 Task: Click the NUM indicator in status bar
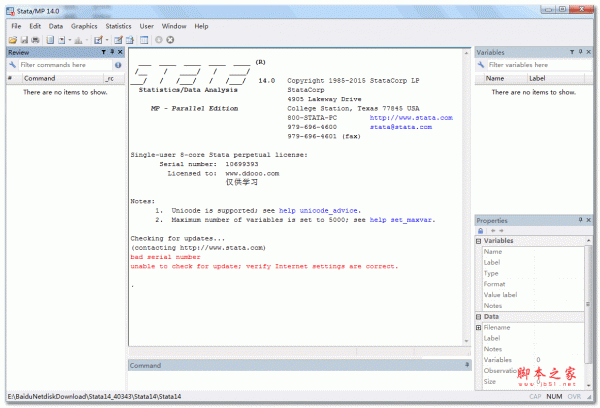pos(554,397)
